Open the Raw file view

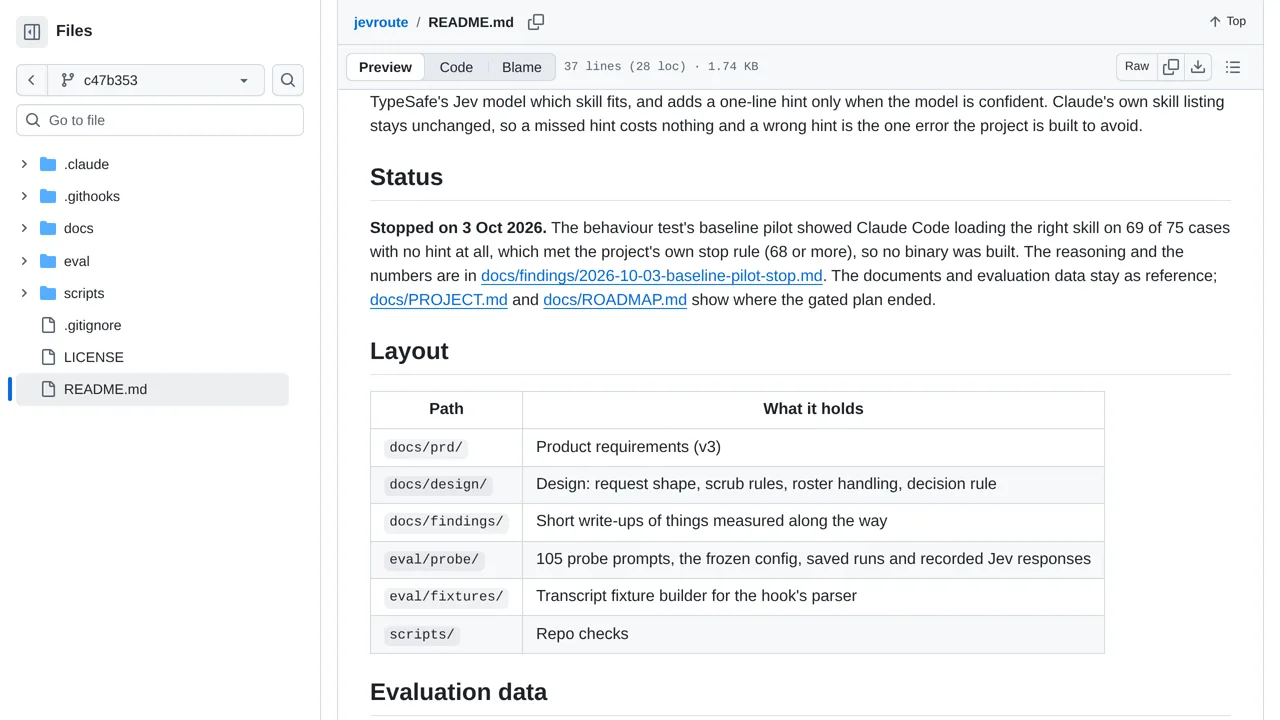[1137, 67]
